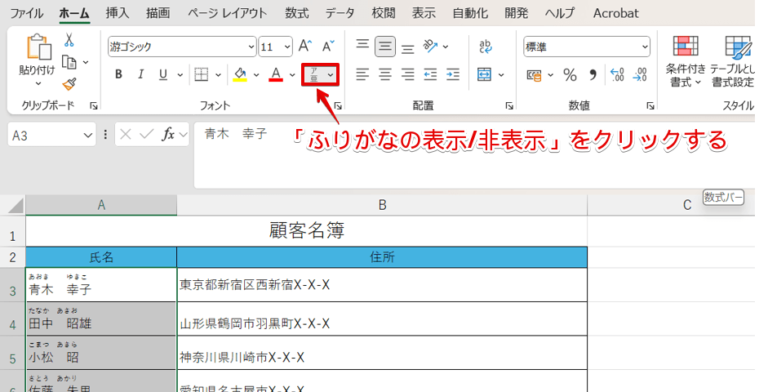Open the fill color dropdown arrow
This screenshot has height=392, width=768.
[x=256, y=75]
